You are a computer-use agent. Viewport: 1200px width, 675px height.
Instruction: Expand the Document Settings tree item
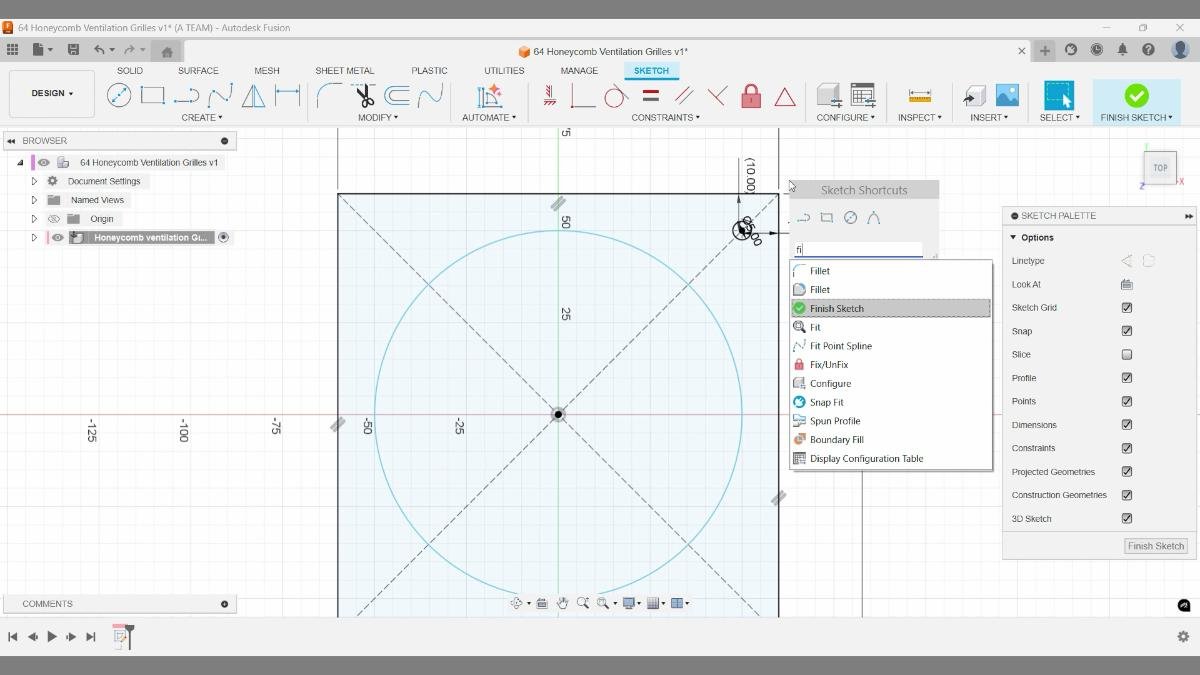34,181
